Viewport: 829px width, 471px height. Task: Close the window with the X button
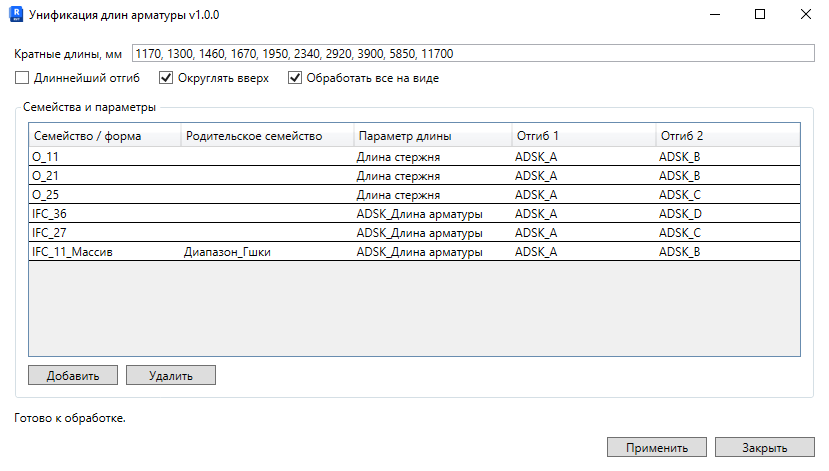point(806,14)
